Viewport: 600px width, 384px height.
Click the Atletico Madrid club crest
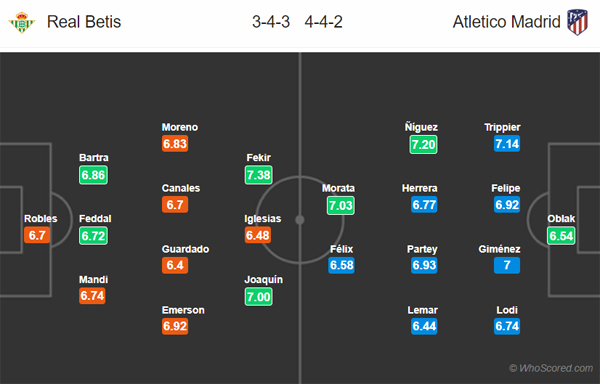pos(577,22)
